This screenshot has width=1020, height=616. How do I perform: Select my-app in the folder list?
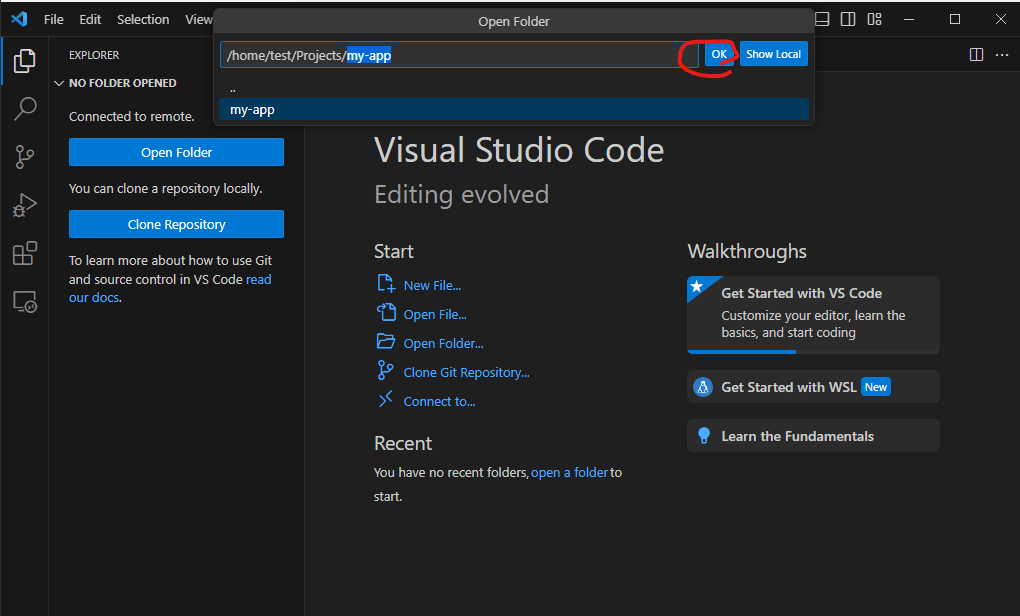pyautogui.click(x=514, y=109)
